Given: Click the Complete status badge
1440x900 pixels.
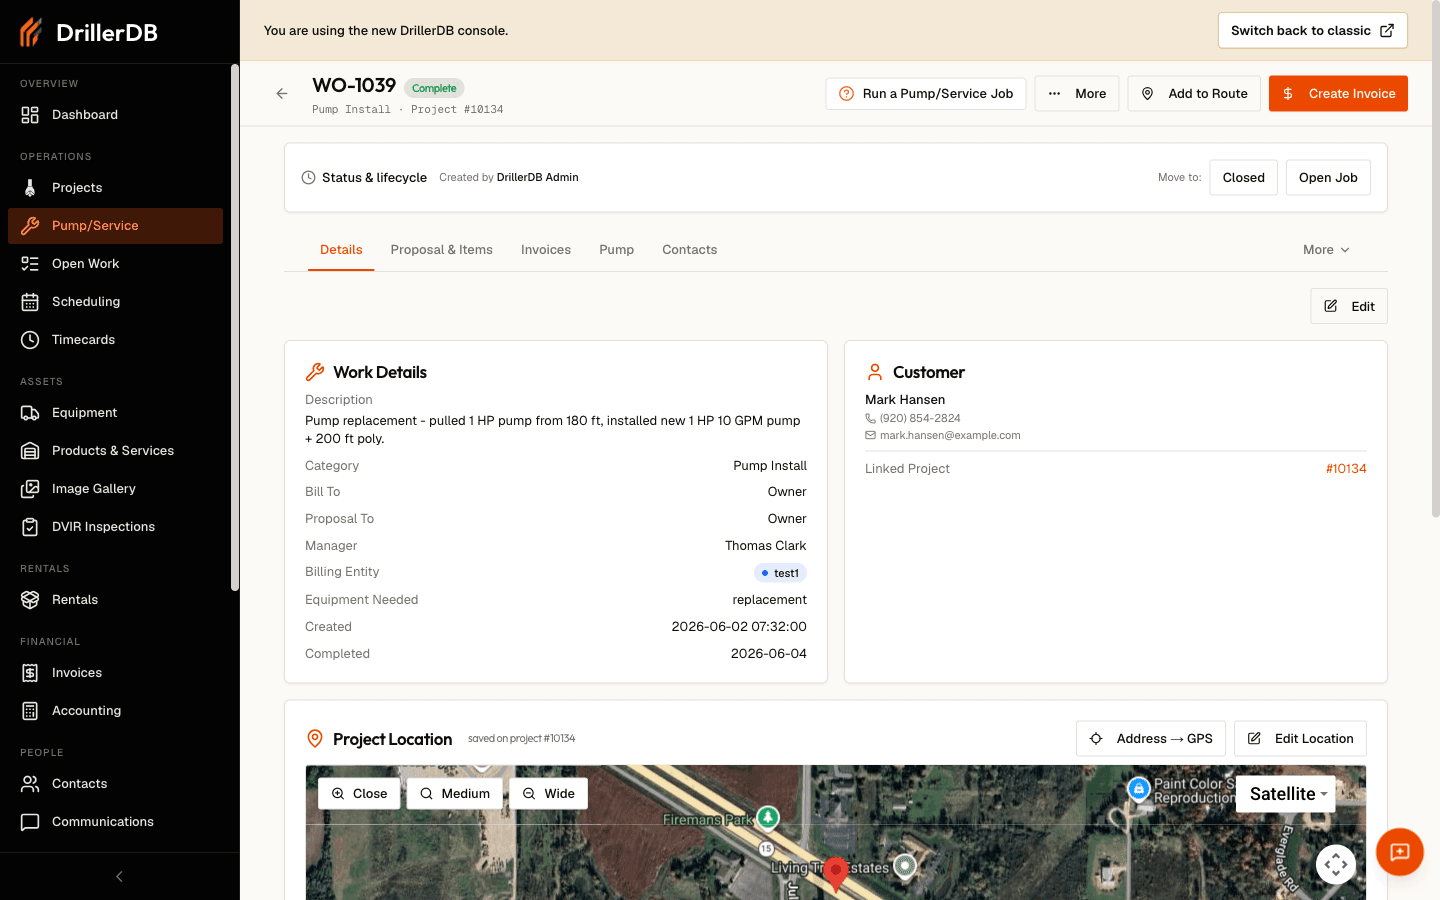Looking at the screenshot, I should point(434,88).
